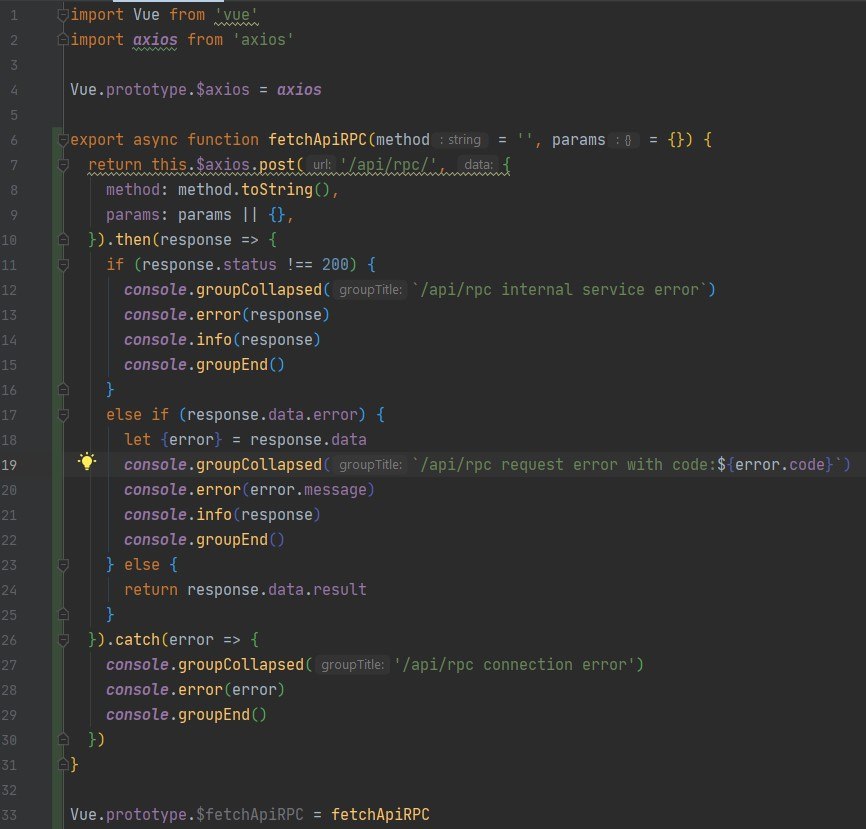Click response.data.result on line 24
866x829 pixels.
pos(277,590)
